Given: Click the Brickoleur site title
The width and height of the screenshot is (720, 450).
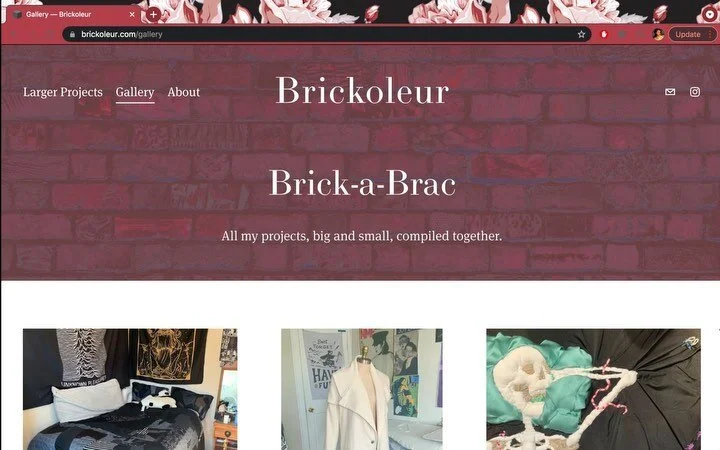Looking at the screenshot, I should pos(362,90).
